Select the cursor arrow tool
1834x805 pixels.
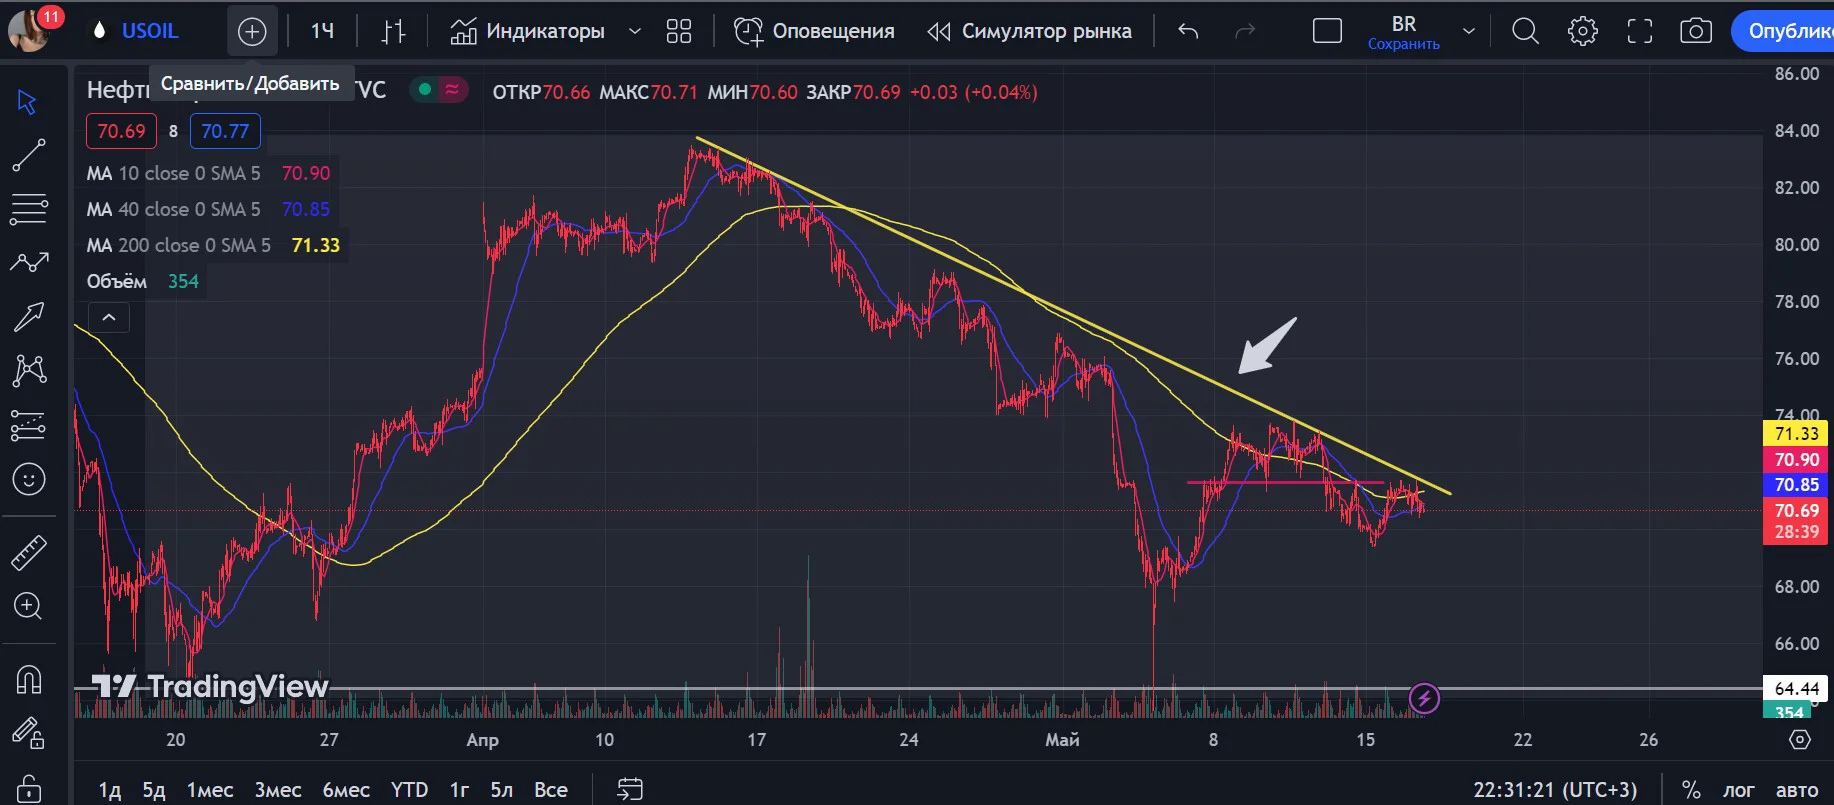(28, 102)
